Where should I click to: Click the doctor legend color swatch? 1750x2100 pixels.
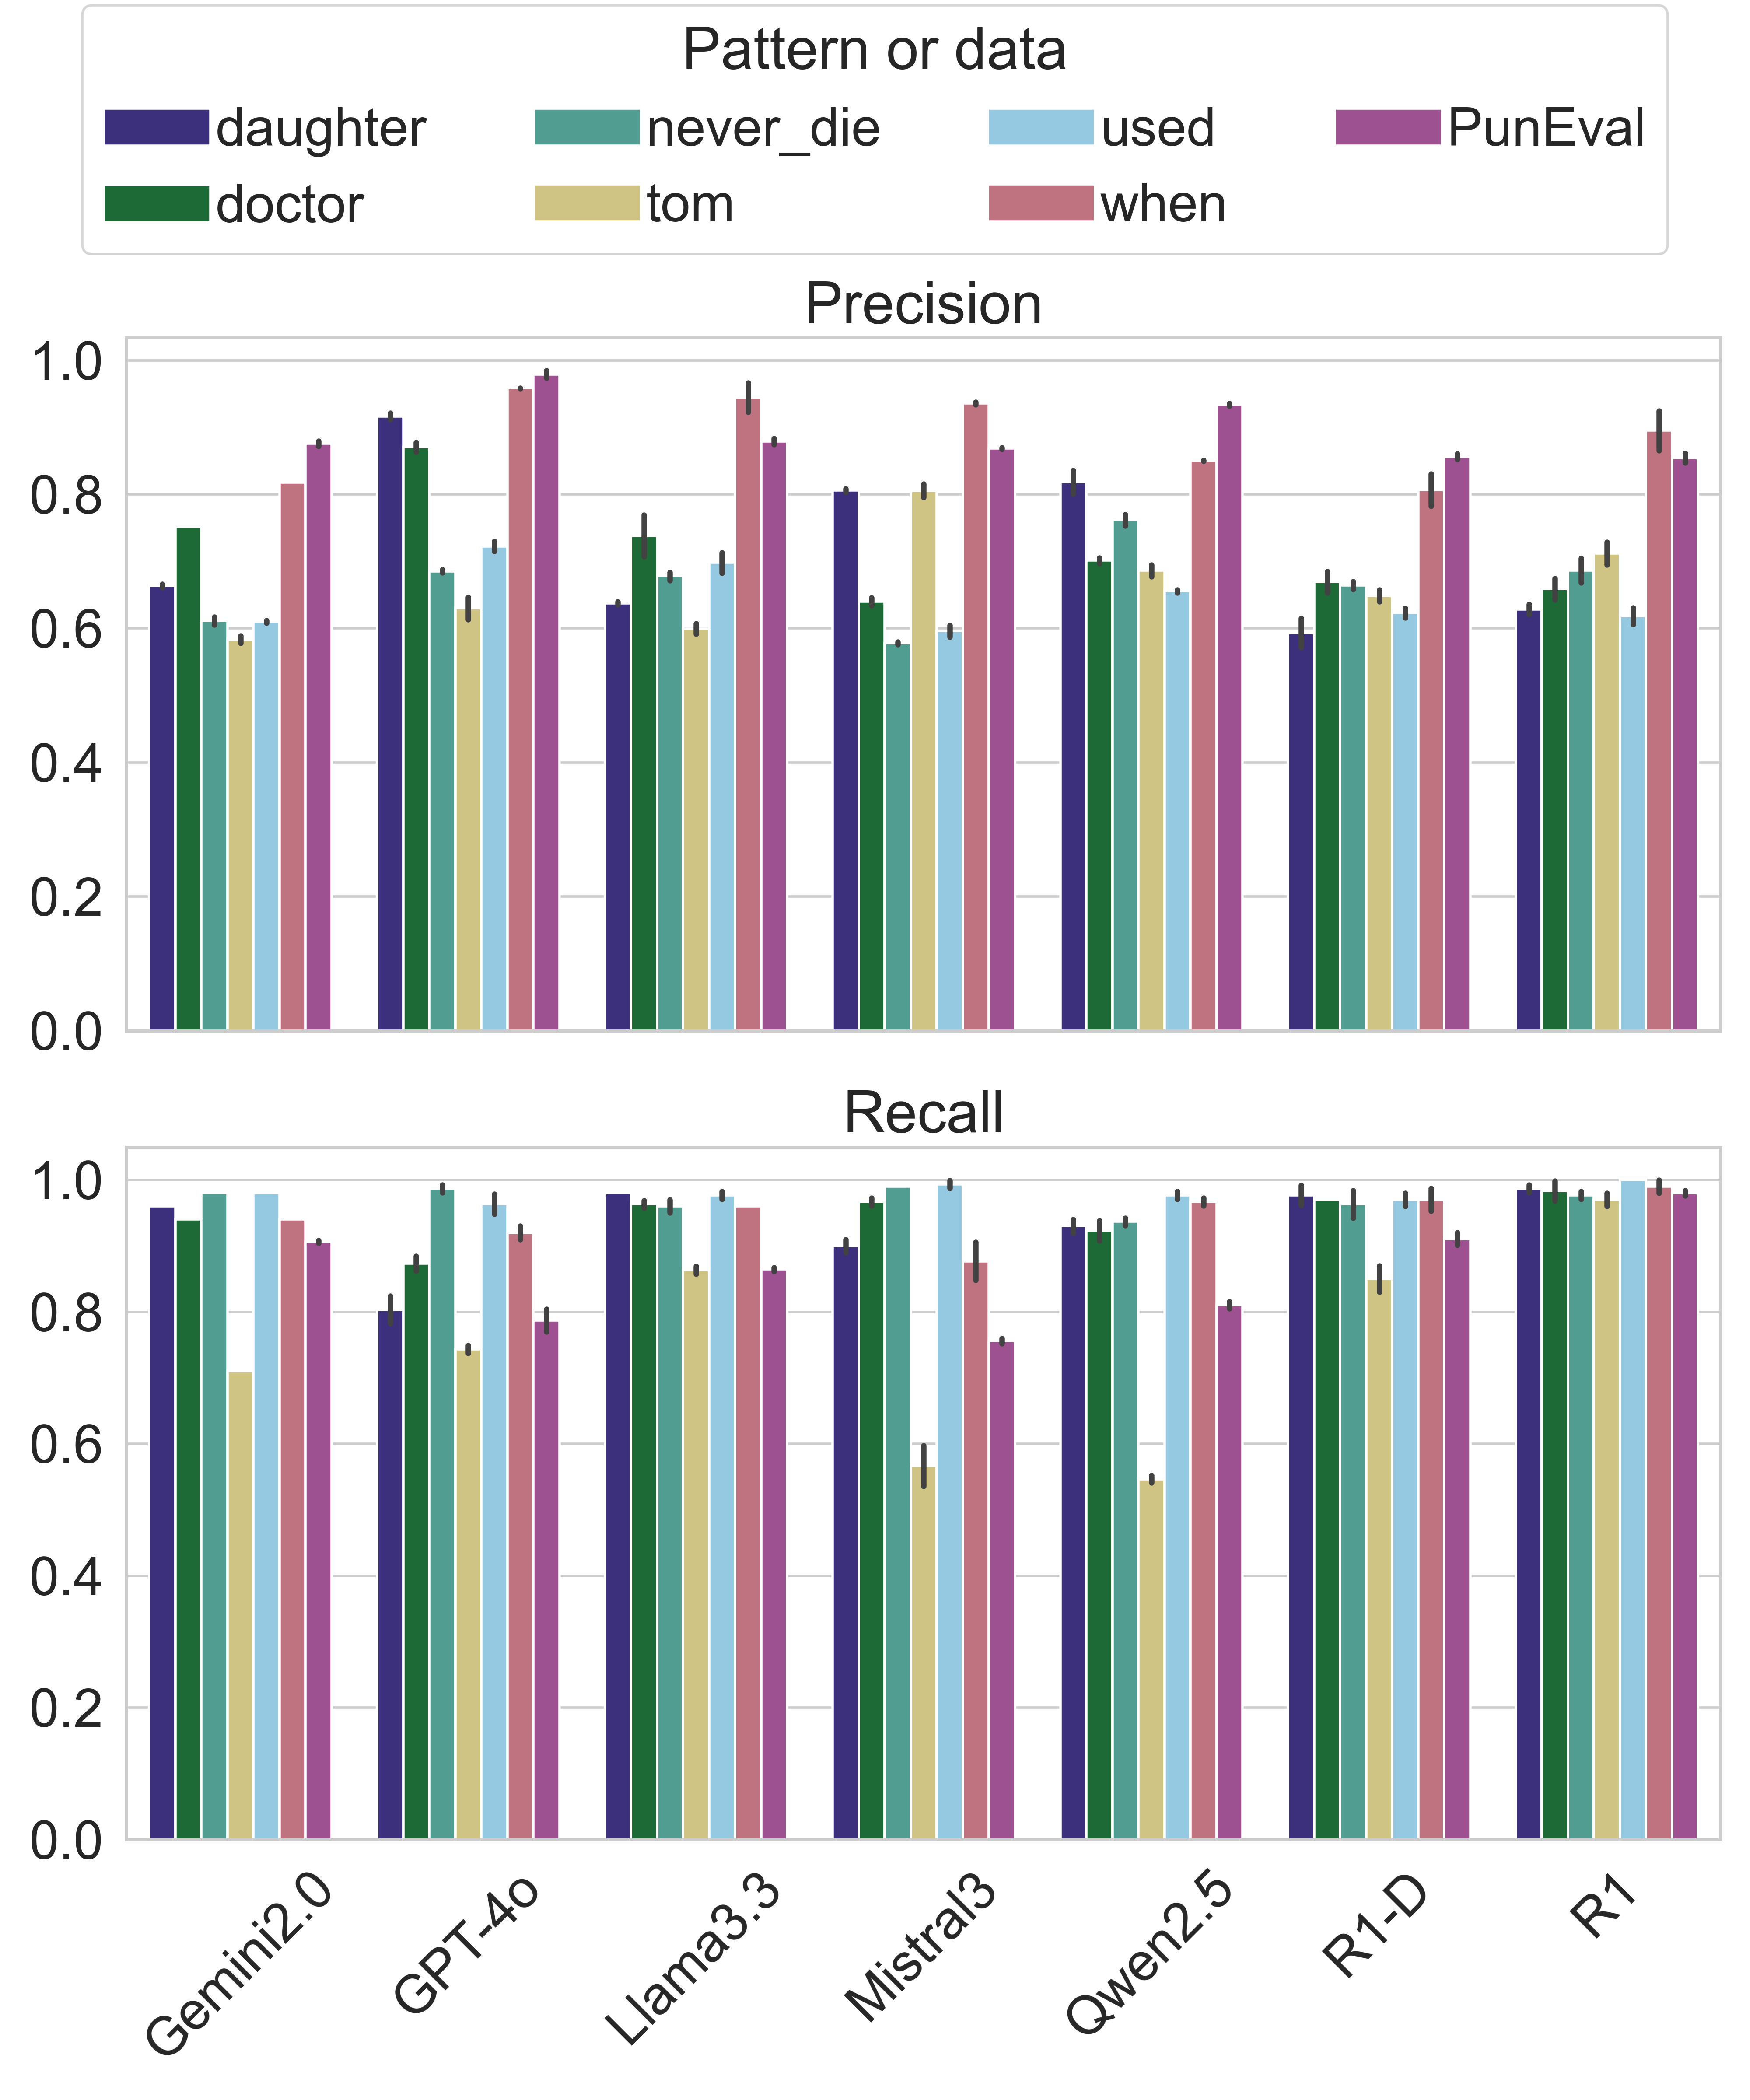157,203
